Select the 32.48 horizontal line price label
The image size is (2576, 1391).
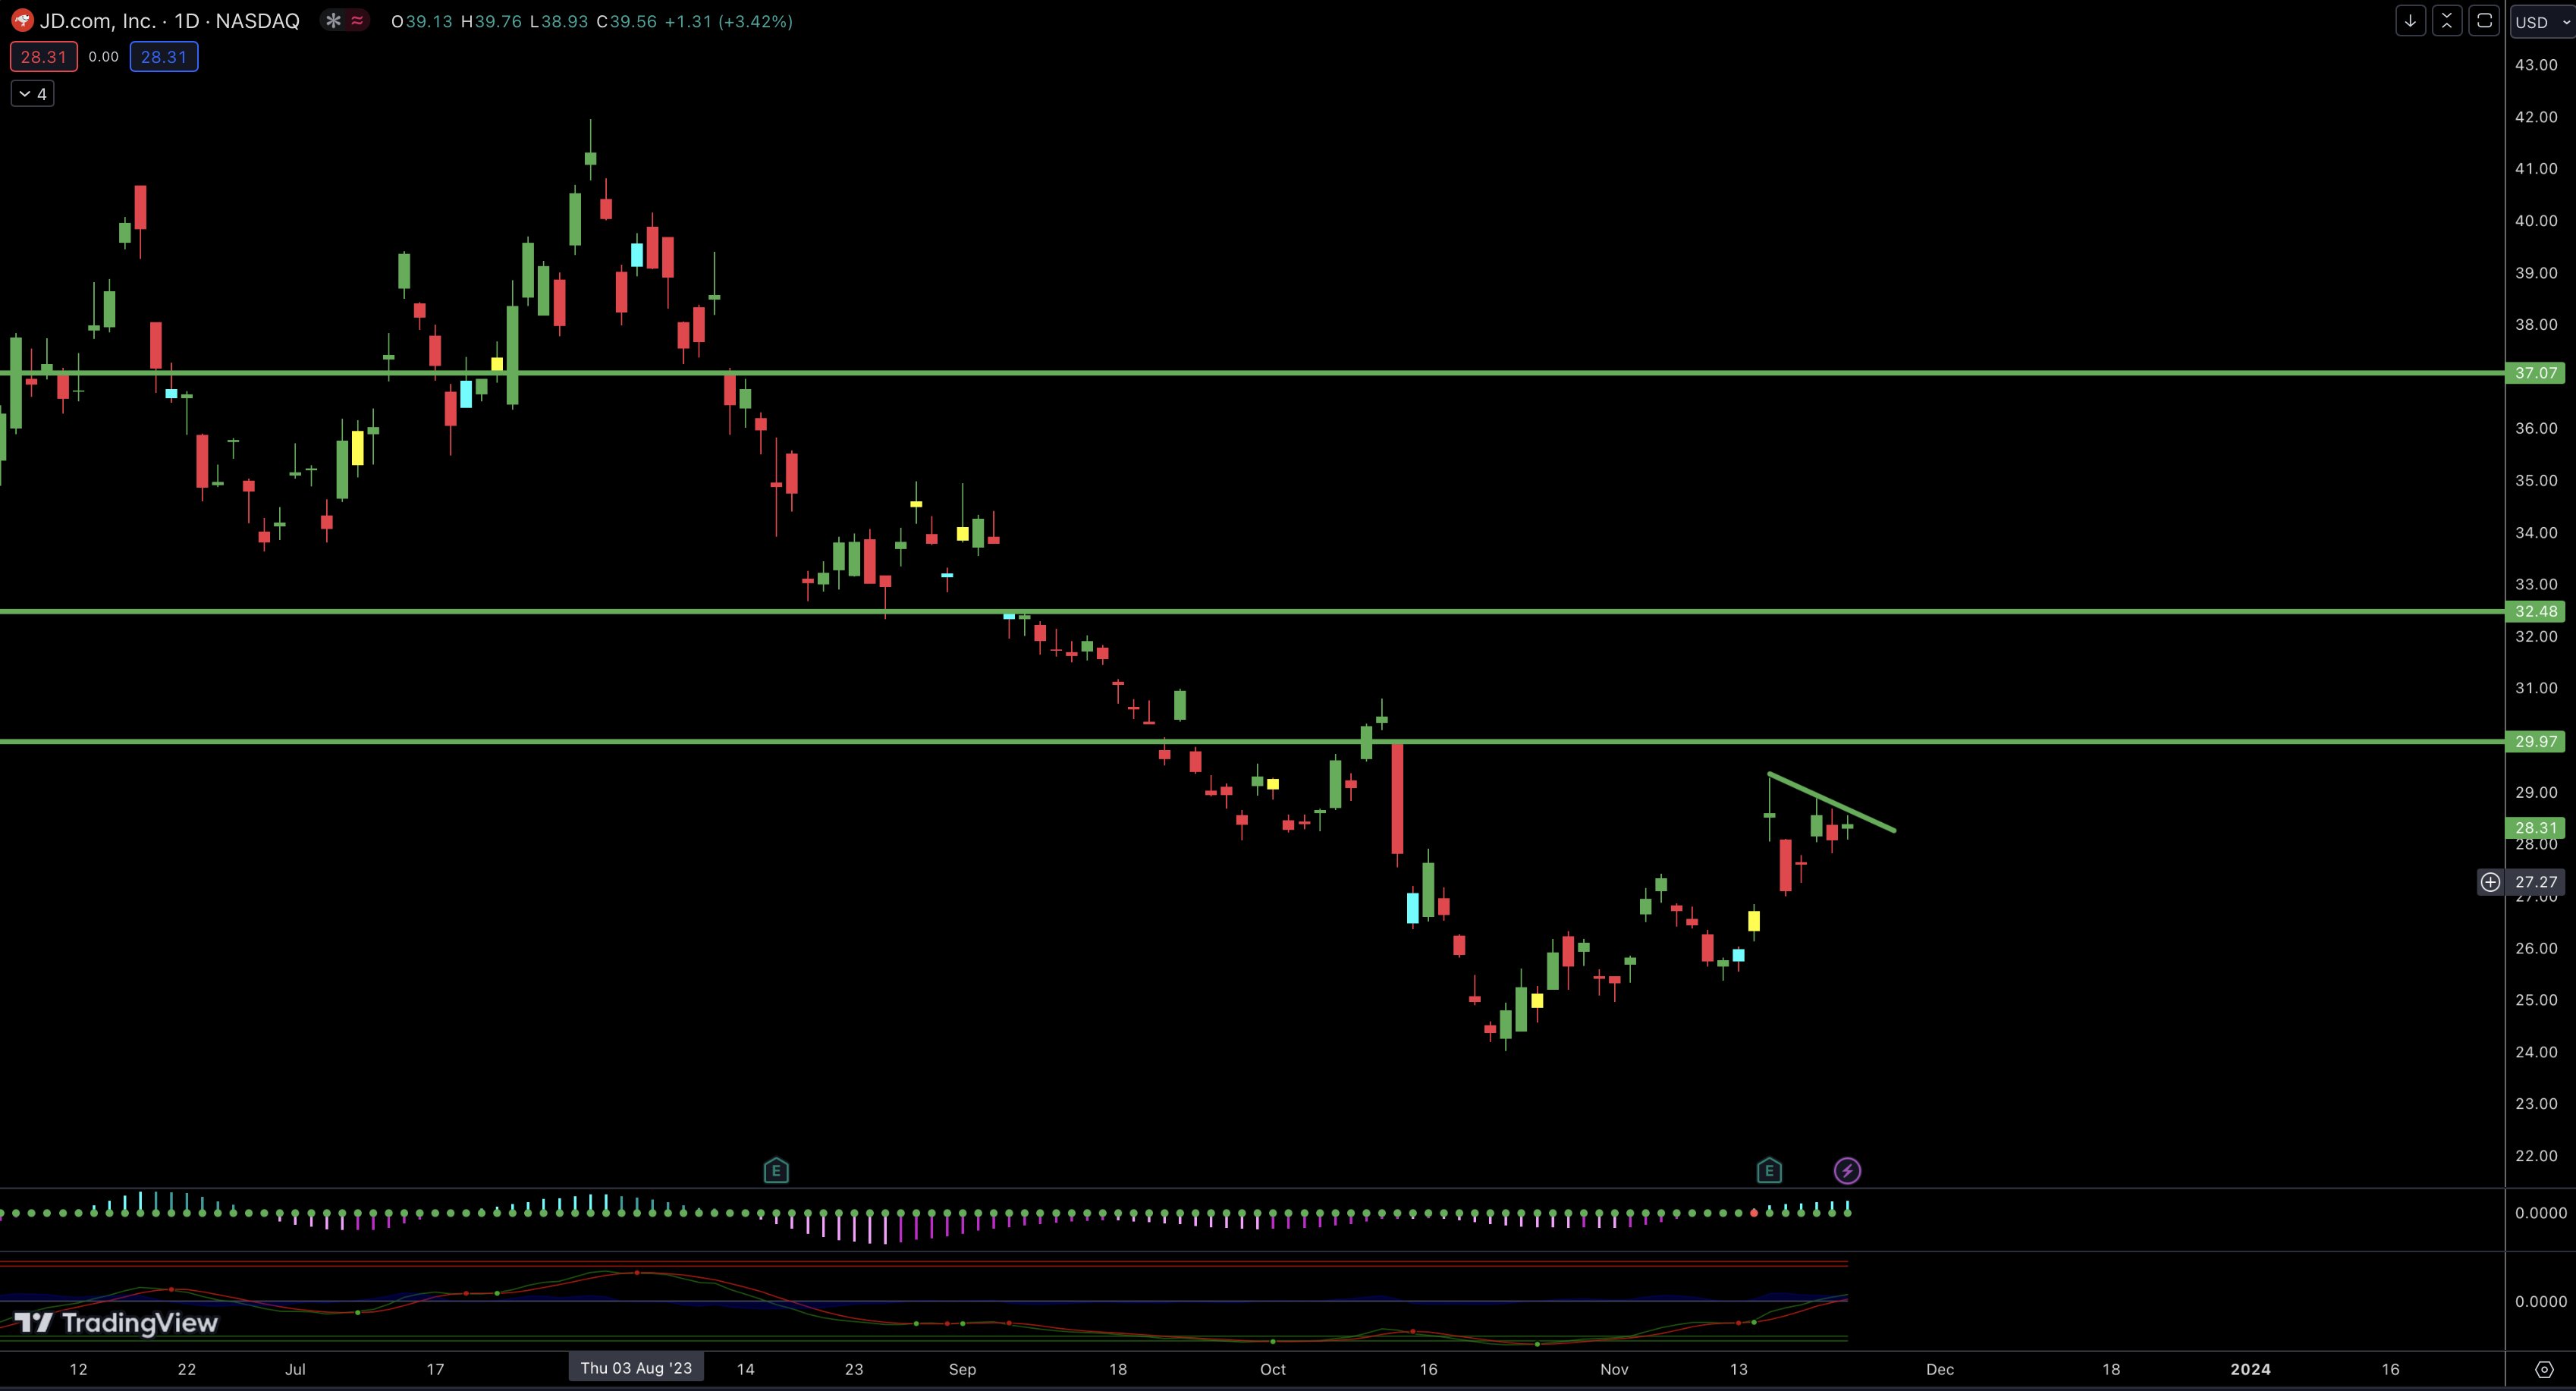2535,611
